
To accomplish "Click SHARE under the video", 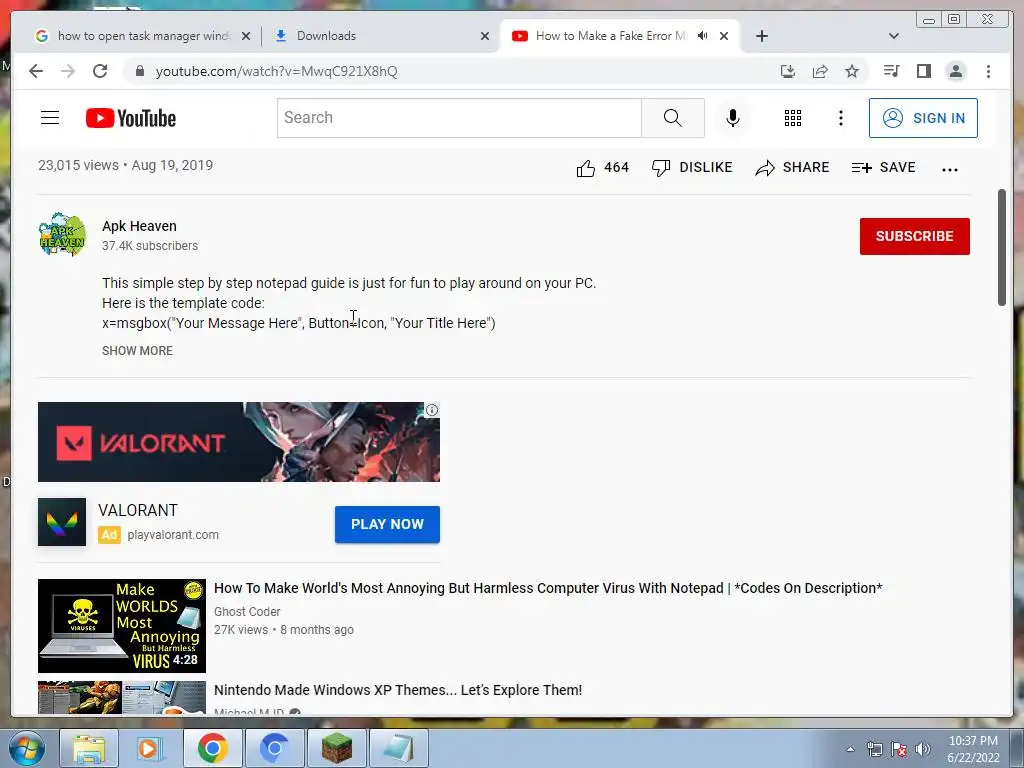I will 792,168.
